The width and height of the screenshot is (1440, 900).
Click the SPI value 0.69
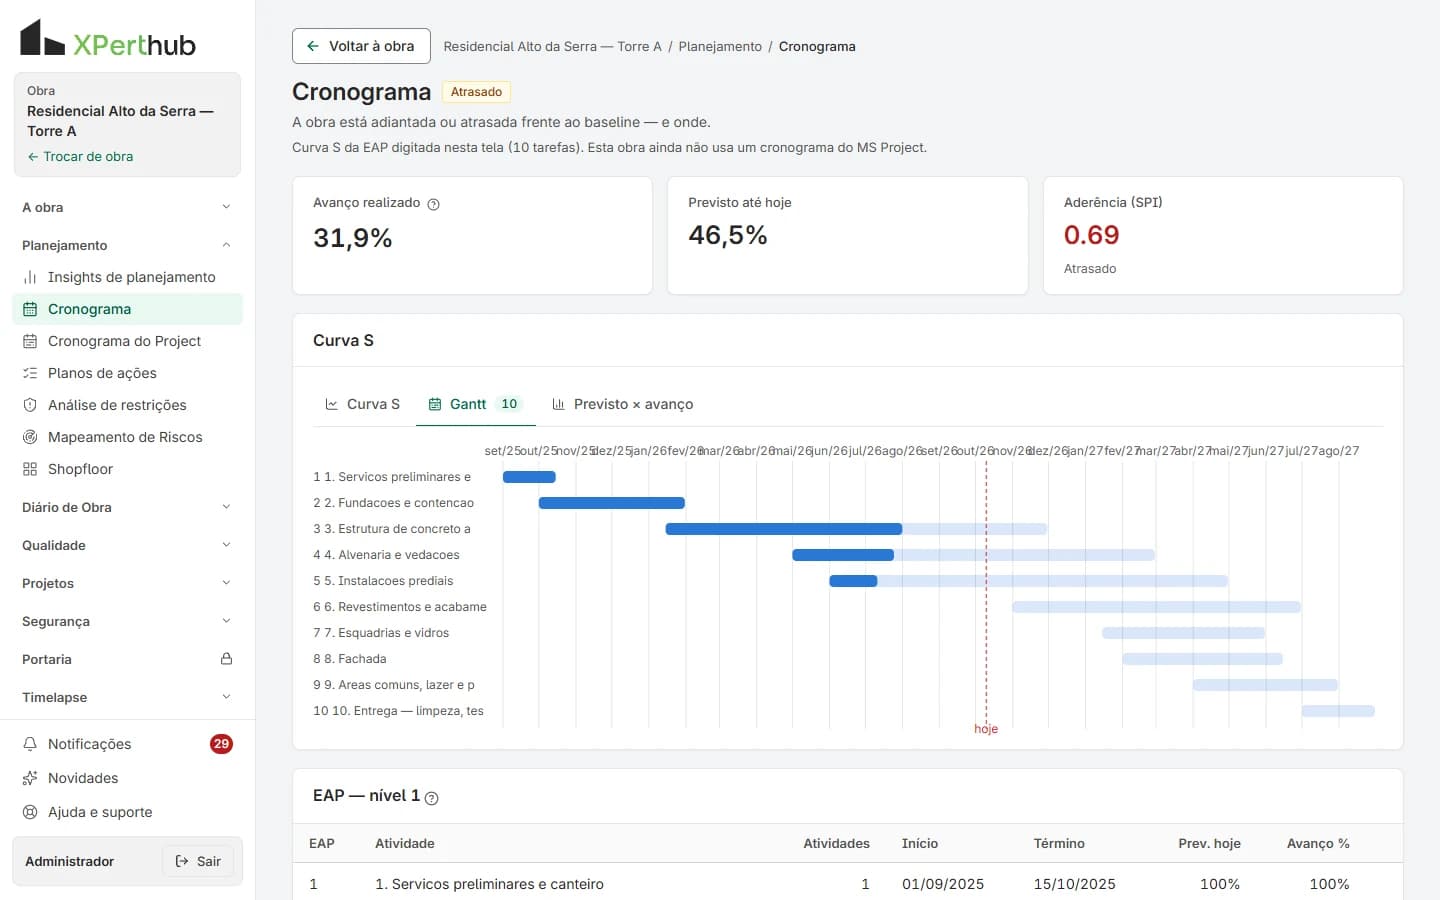(1092, 235)
